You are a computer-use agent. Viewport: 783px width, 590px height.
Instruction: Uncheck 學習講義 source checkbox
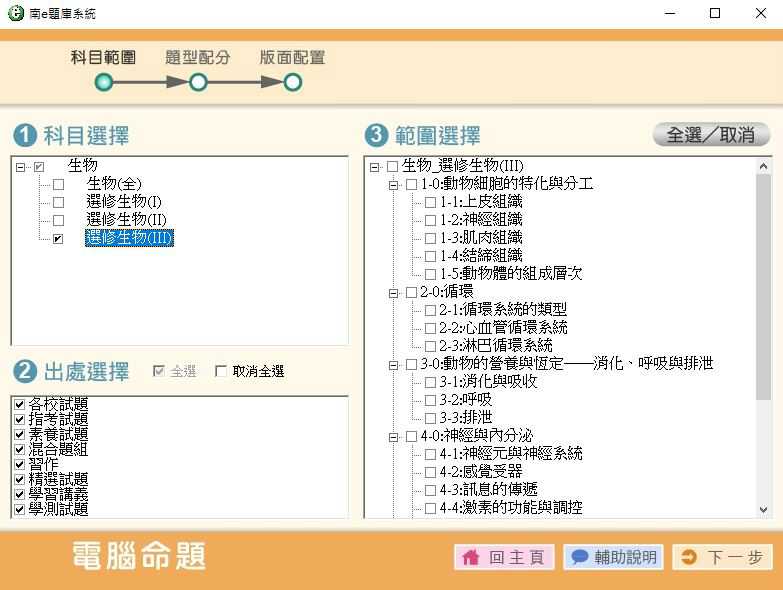coord(19,494)
